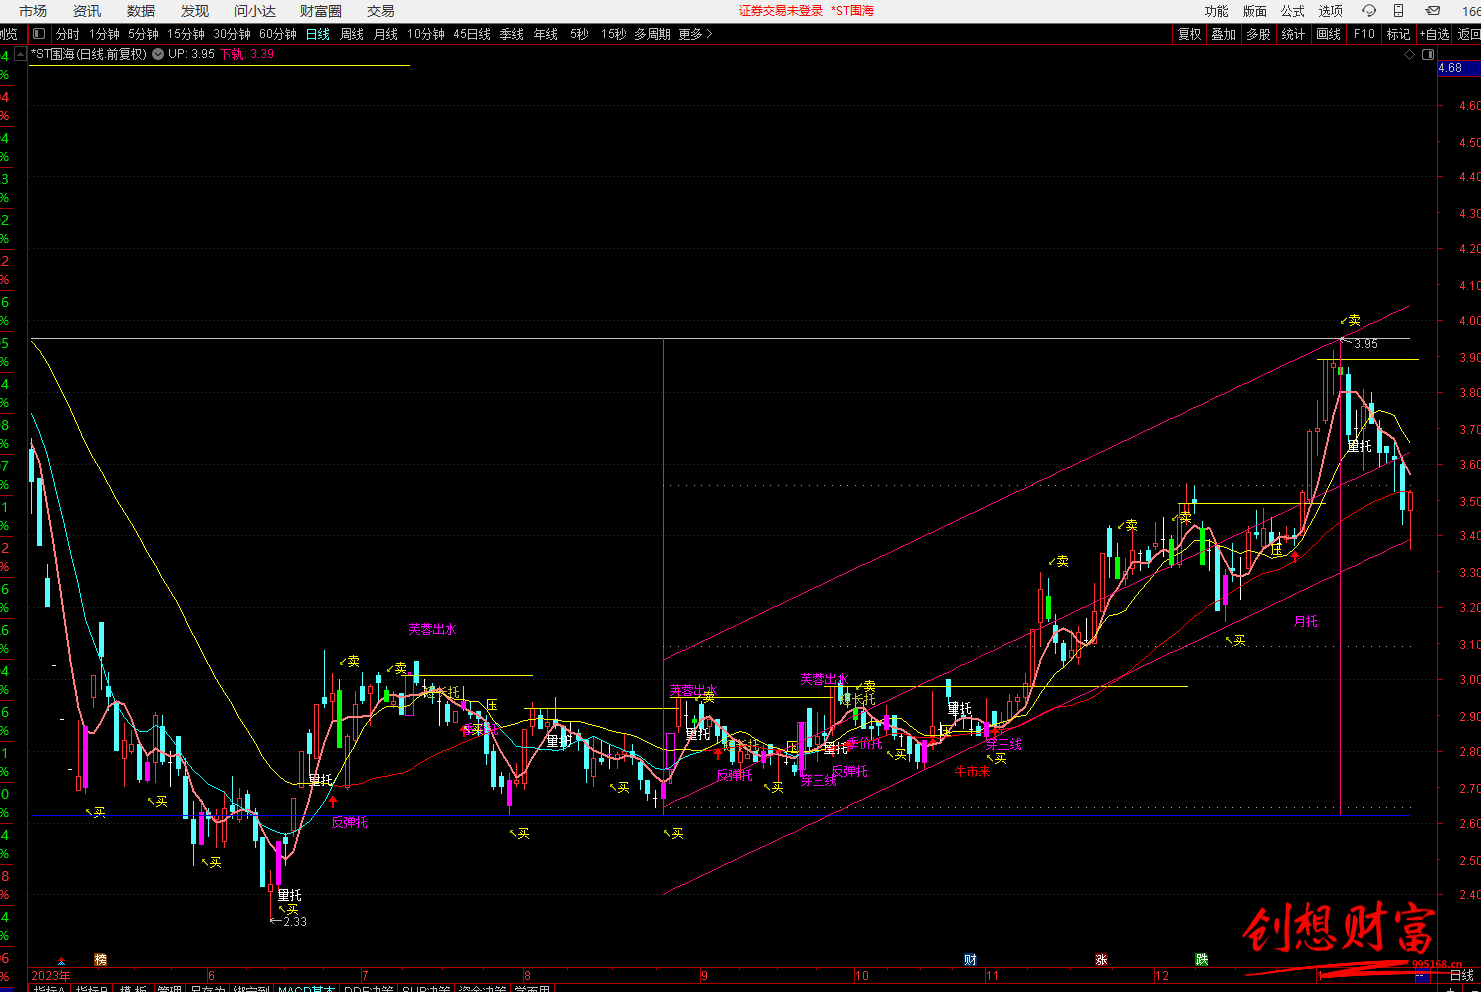Image resolution: width=1481 pixels, height=992 pixels.
Task: Toggle the left sidebar panel icon
Action: (x=39, y=34)
